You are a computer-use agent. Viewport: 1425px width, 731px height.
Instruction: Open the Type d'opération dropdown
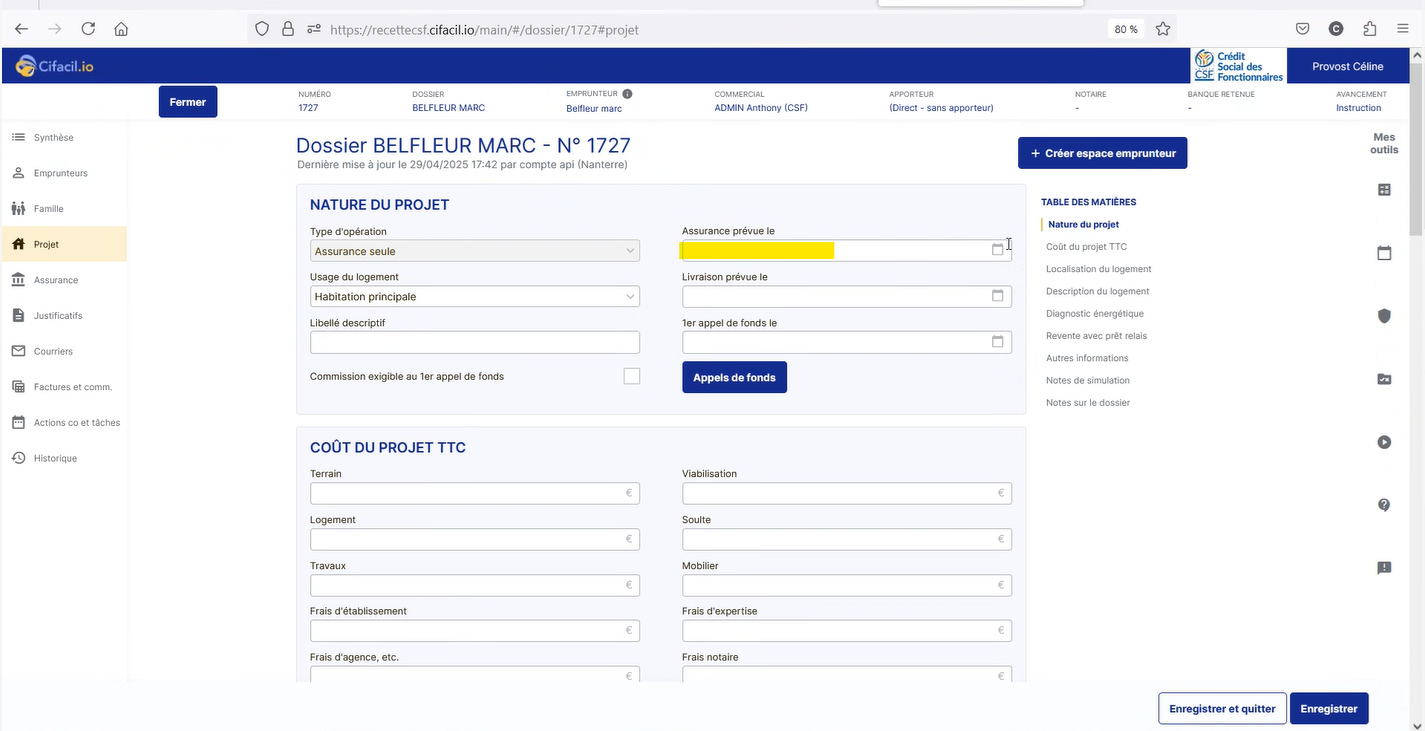pos(475,251)
